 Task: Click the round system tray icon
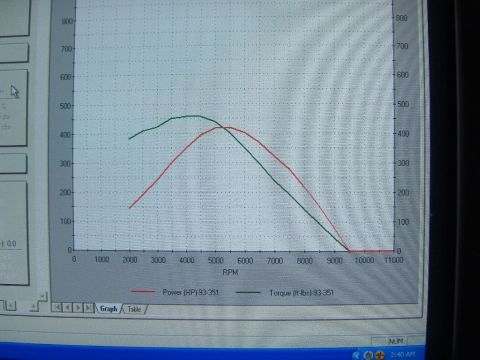(x=368, y=355)
